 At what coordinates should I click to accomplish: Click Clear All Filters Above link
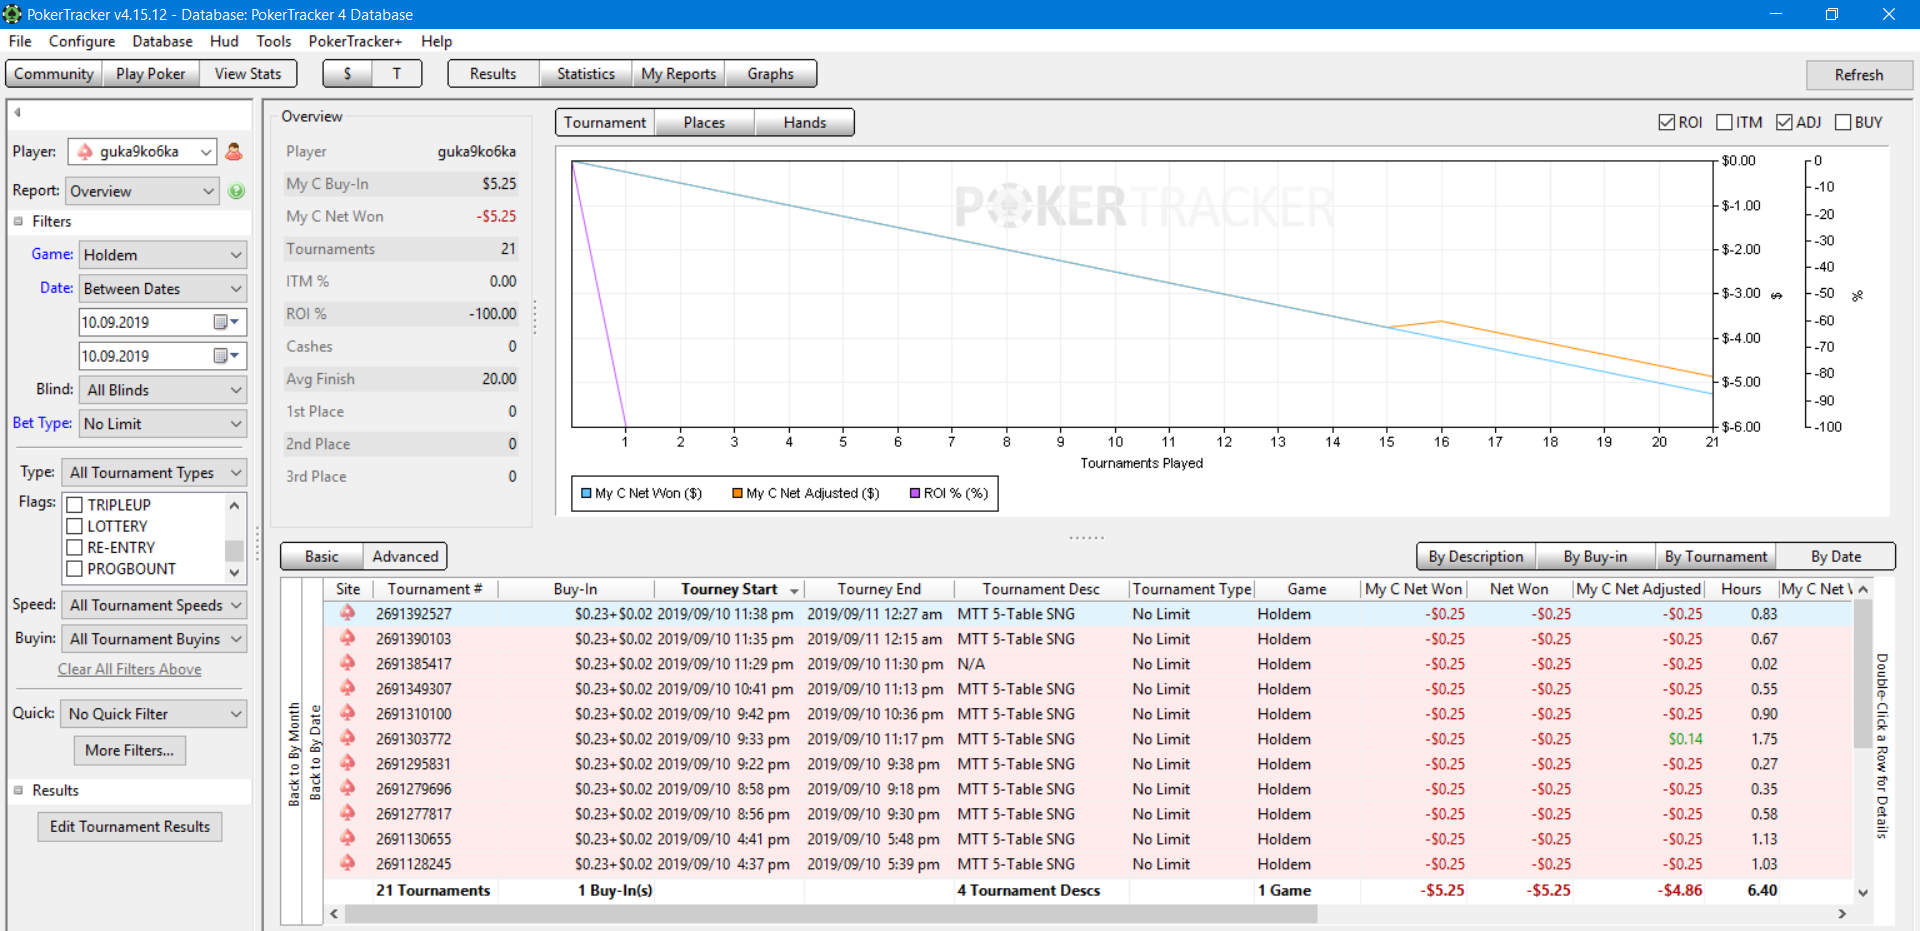coord(130,669)
